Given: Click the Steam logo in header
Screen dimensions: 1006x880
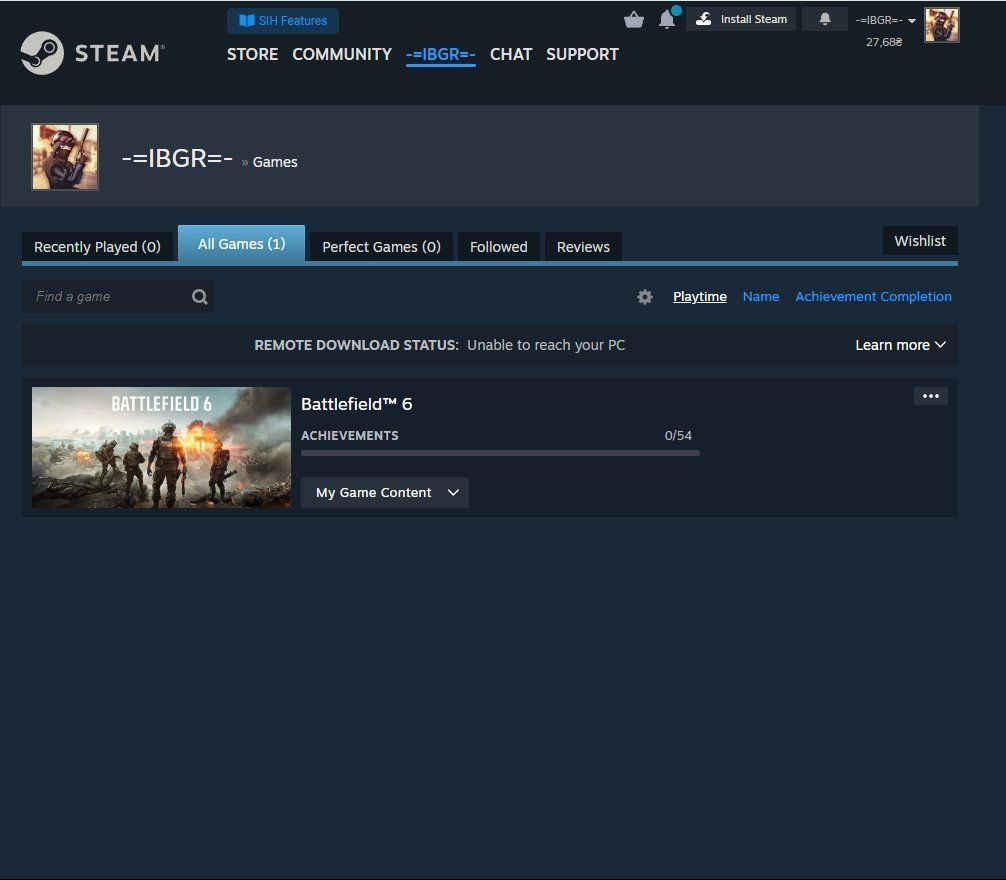Looking at the screenshot, I should click(x=92, y=53).
